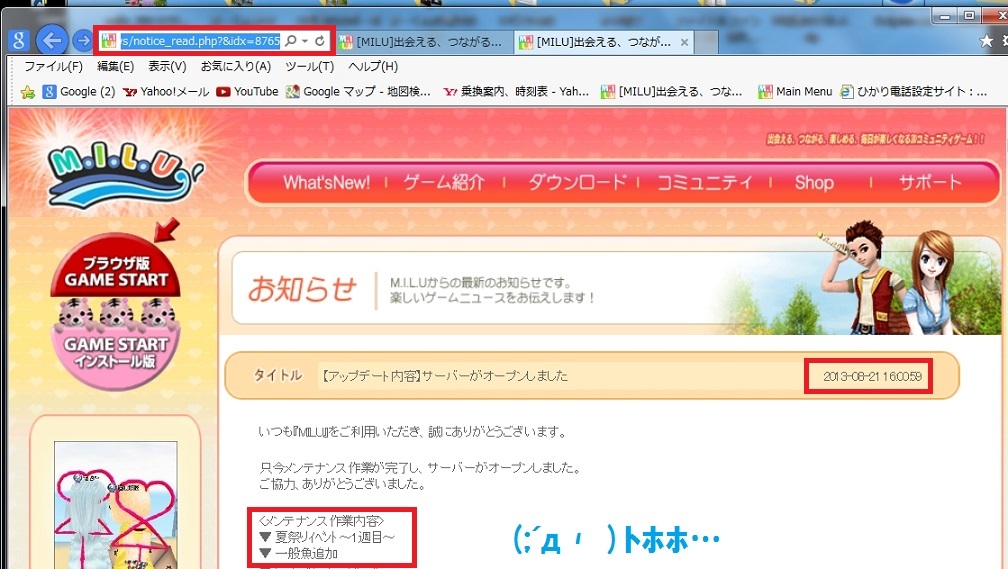
Task: Open the ファイル(F) menu
Action: (x=53, y=66)
